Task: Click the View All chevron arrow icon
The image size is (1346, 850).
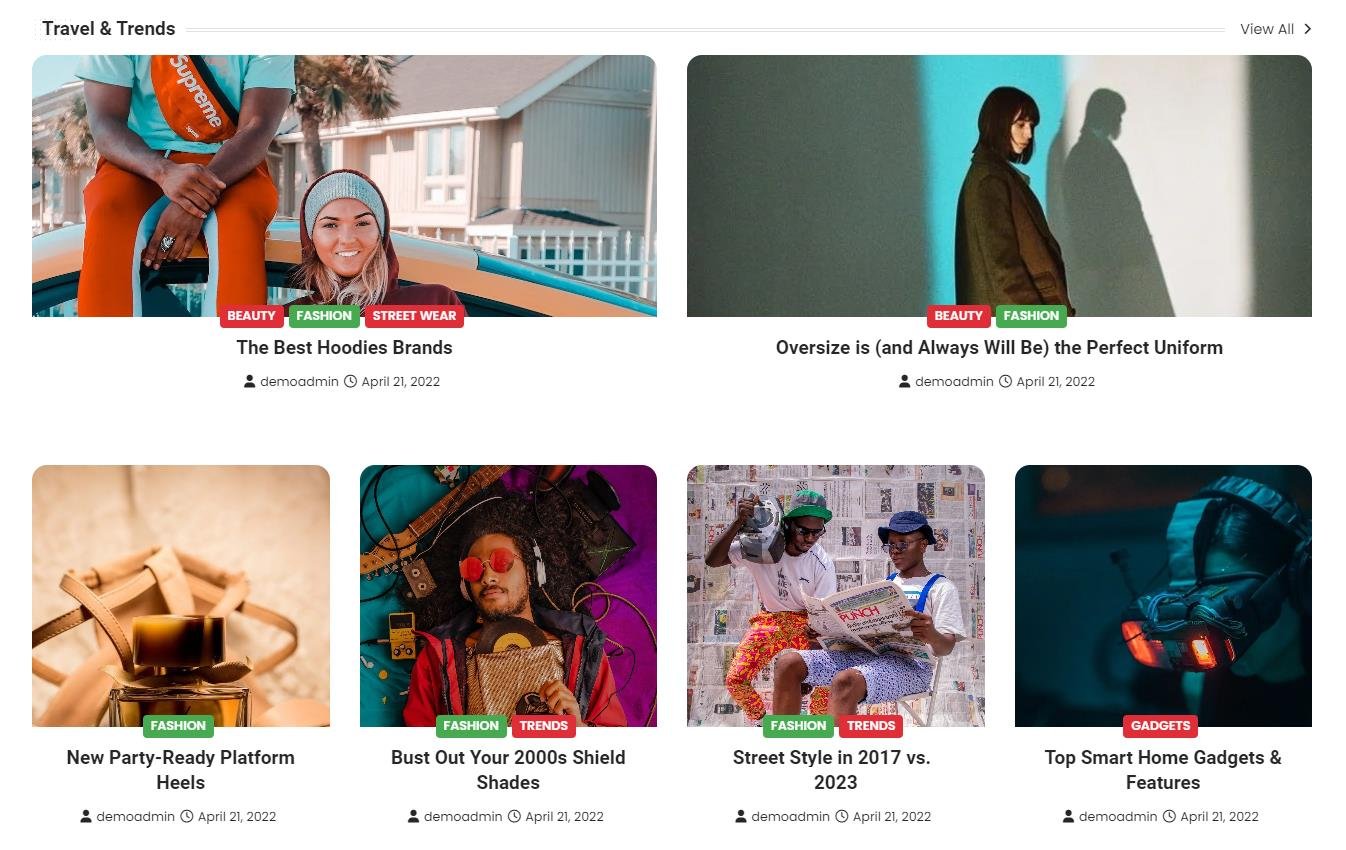Action: click(1308, 29)
